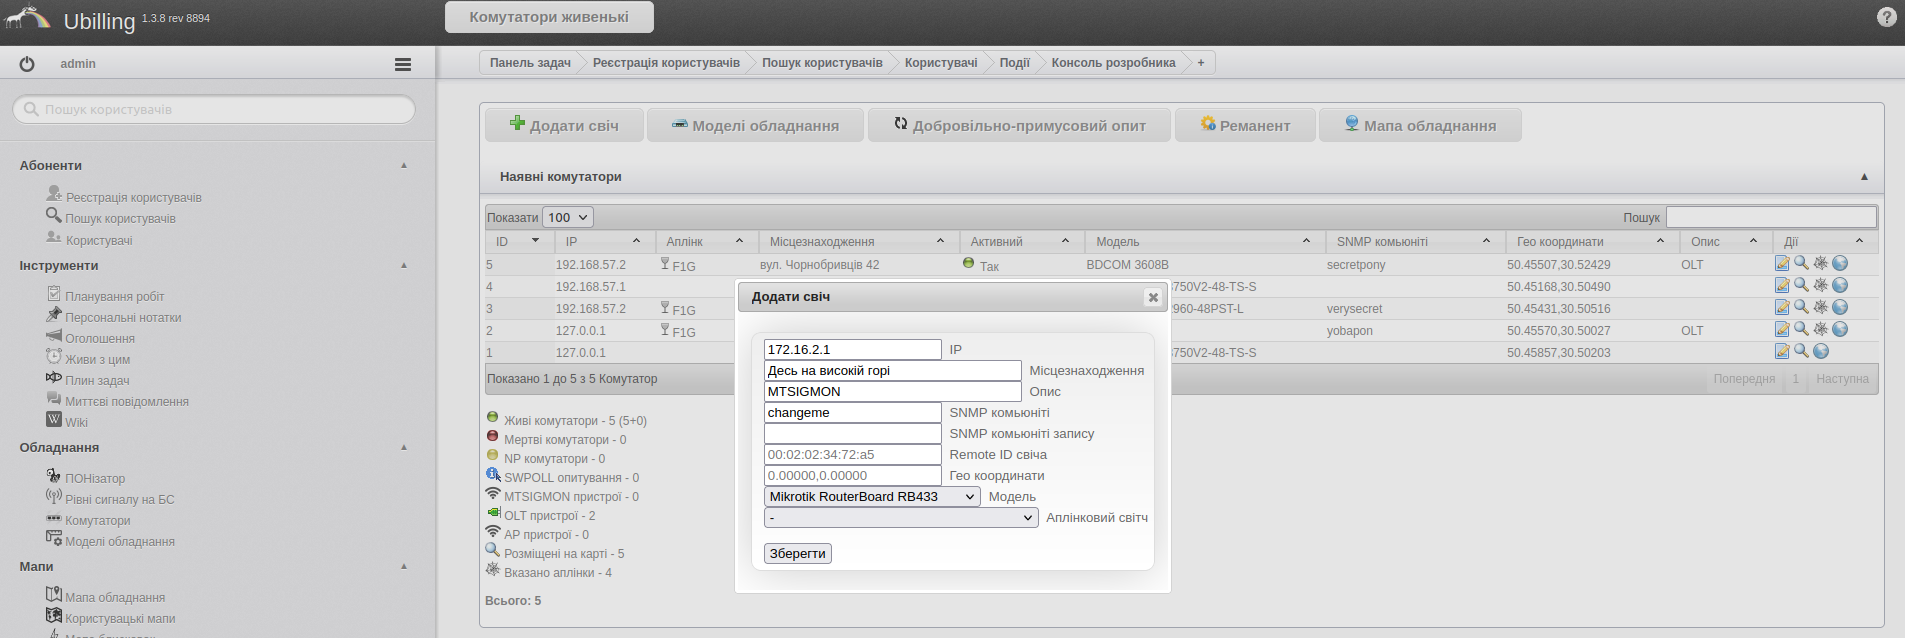Open Комутатори link in sidebar
The height and width of the screenshot is (638, 1905).
click(x=97, y=521)
